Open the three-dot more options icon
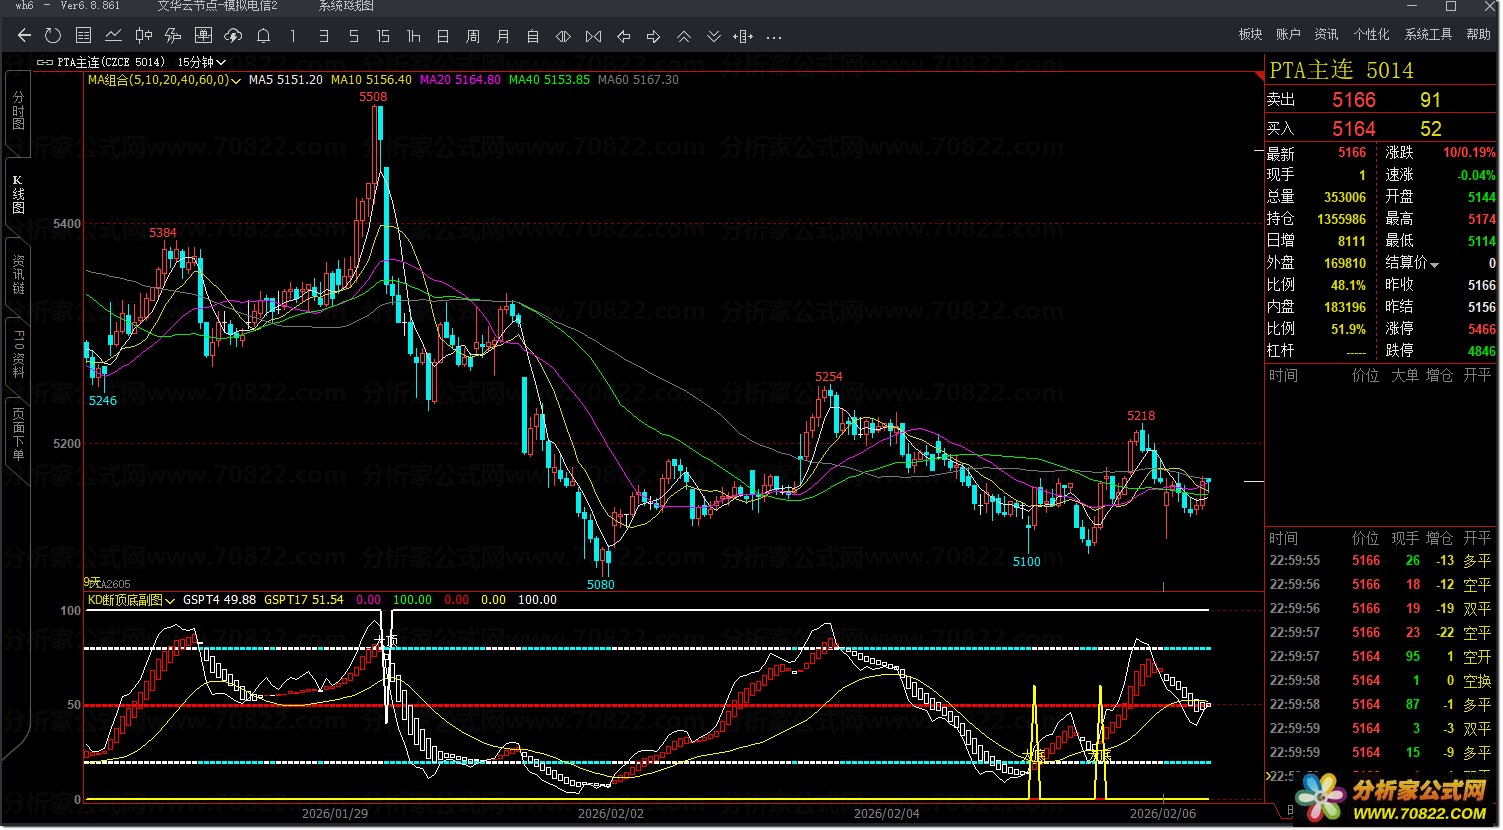 [774, 37]
